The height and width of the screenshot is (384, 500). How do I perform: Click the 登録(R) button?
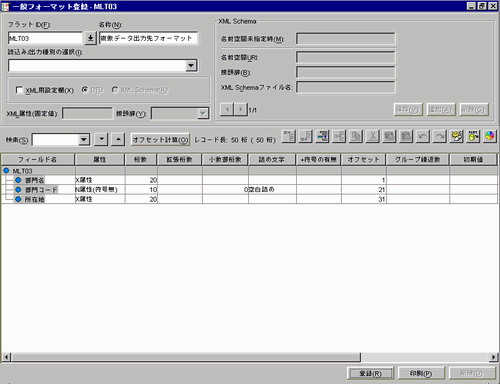370,373
